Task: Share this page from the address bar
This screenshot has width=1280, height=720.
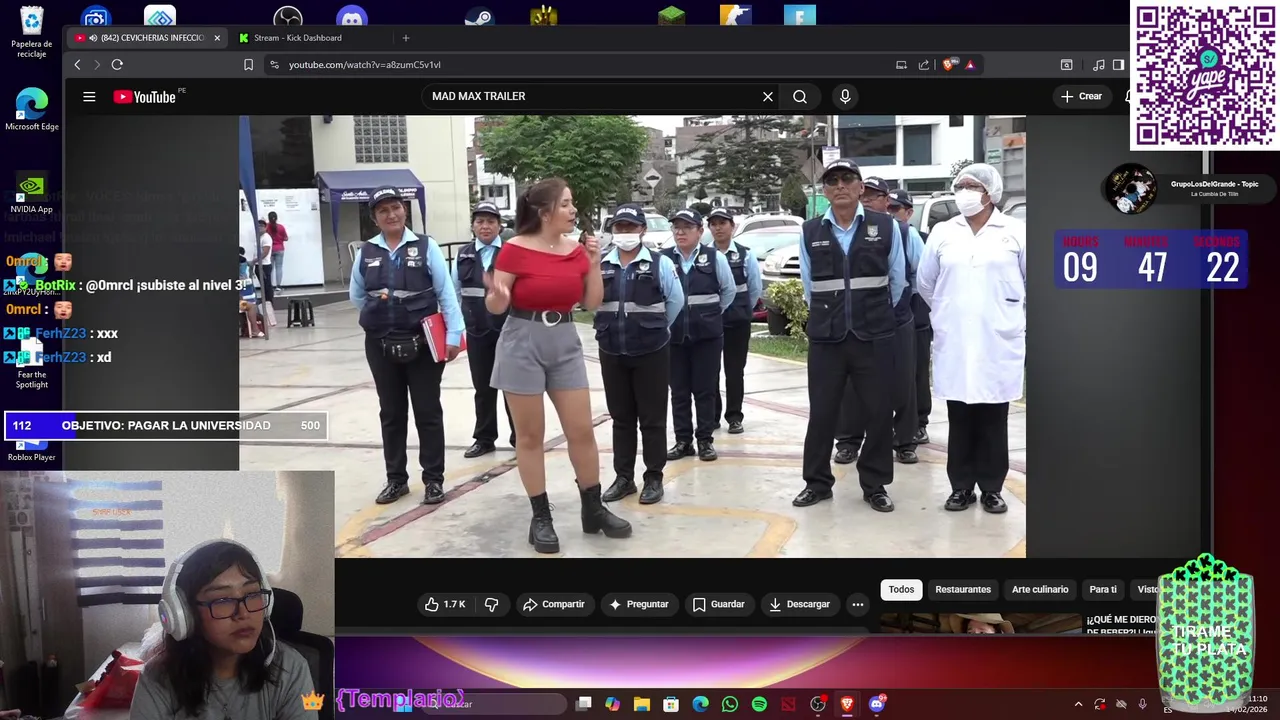Action: coord(924,65)
